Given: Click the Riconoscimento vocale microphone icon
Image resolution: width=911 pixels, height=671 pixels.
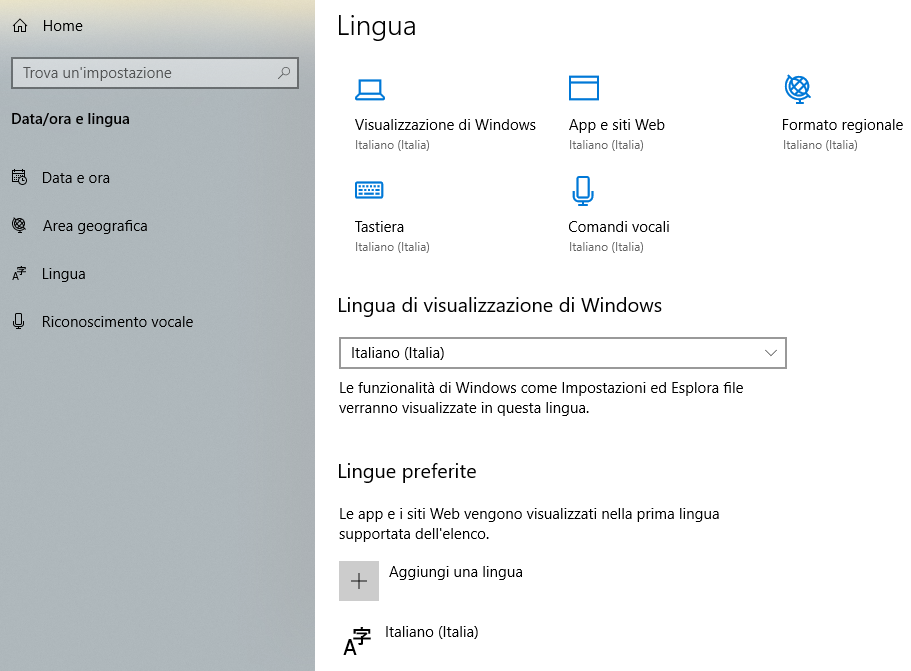Looking at the screenshot, I should click(19, 321).
